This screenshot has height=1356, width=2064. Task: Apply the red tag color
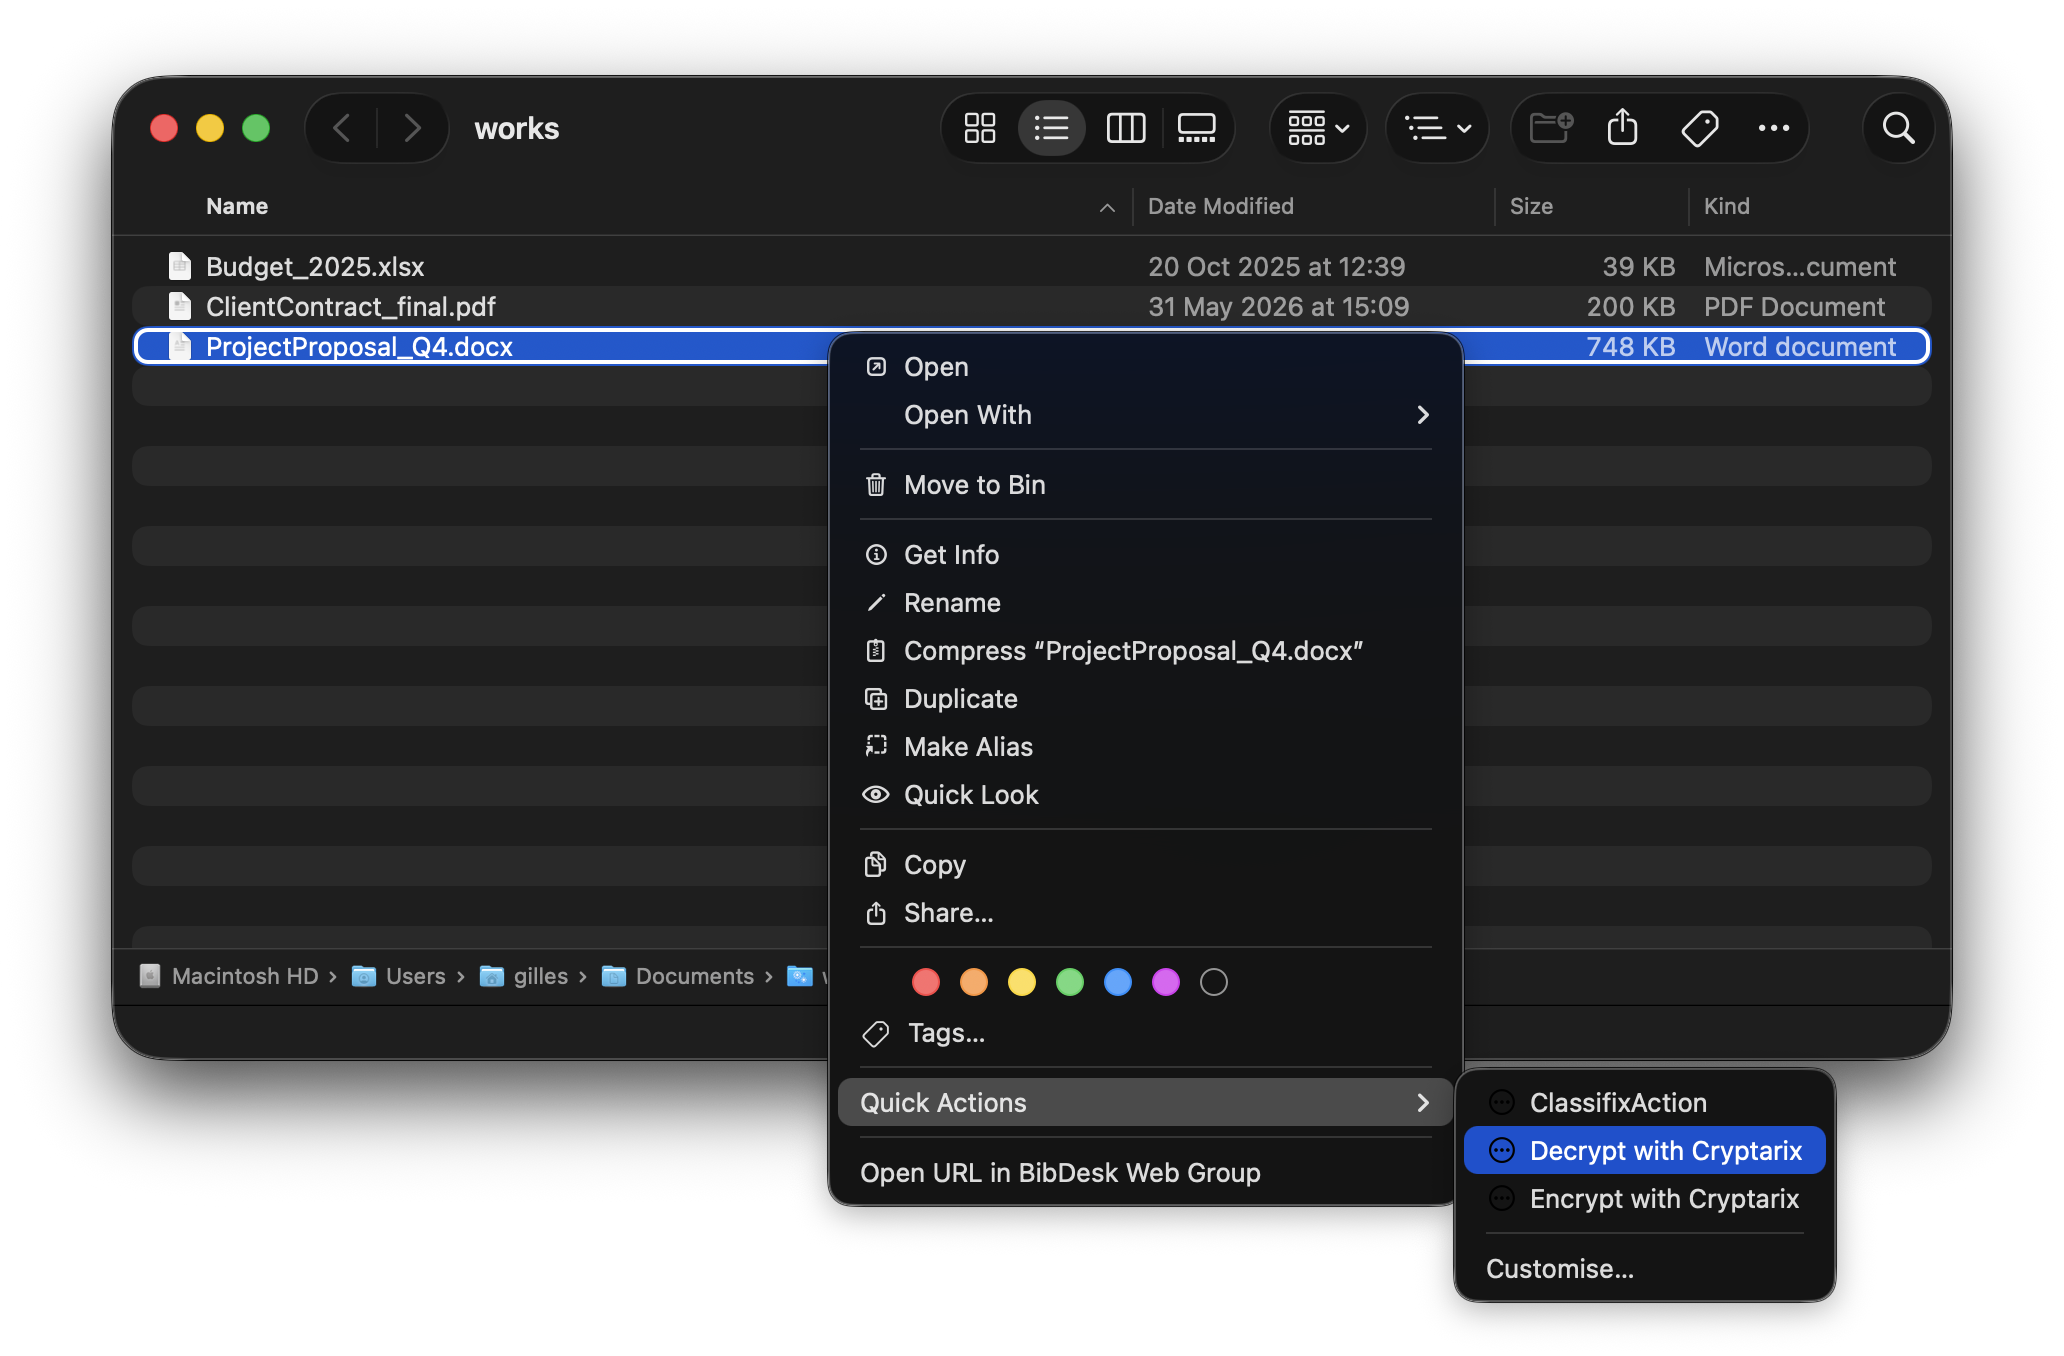926,982
